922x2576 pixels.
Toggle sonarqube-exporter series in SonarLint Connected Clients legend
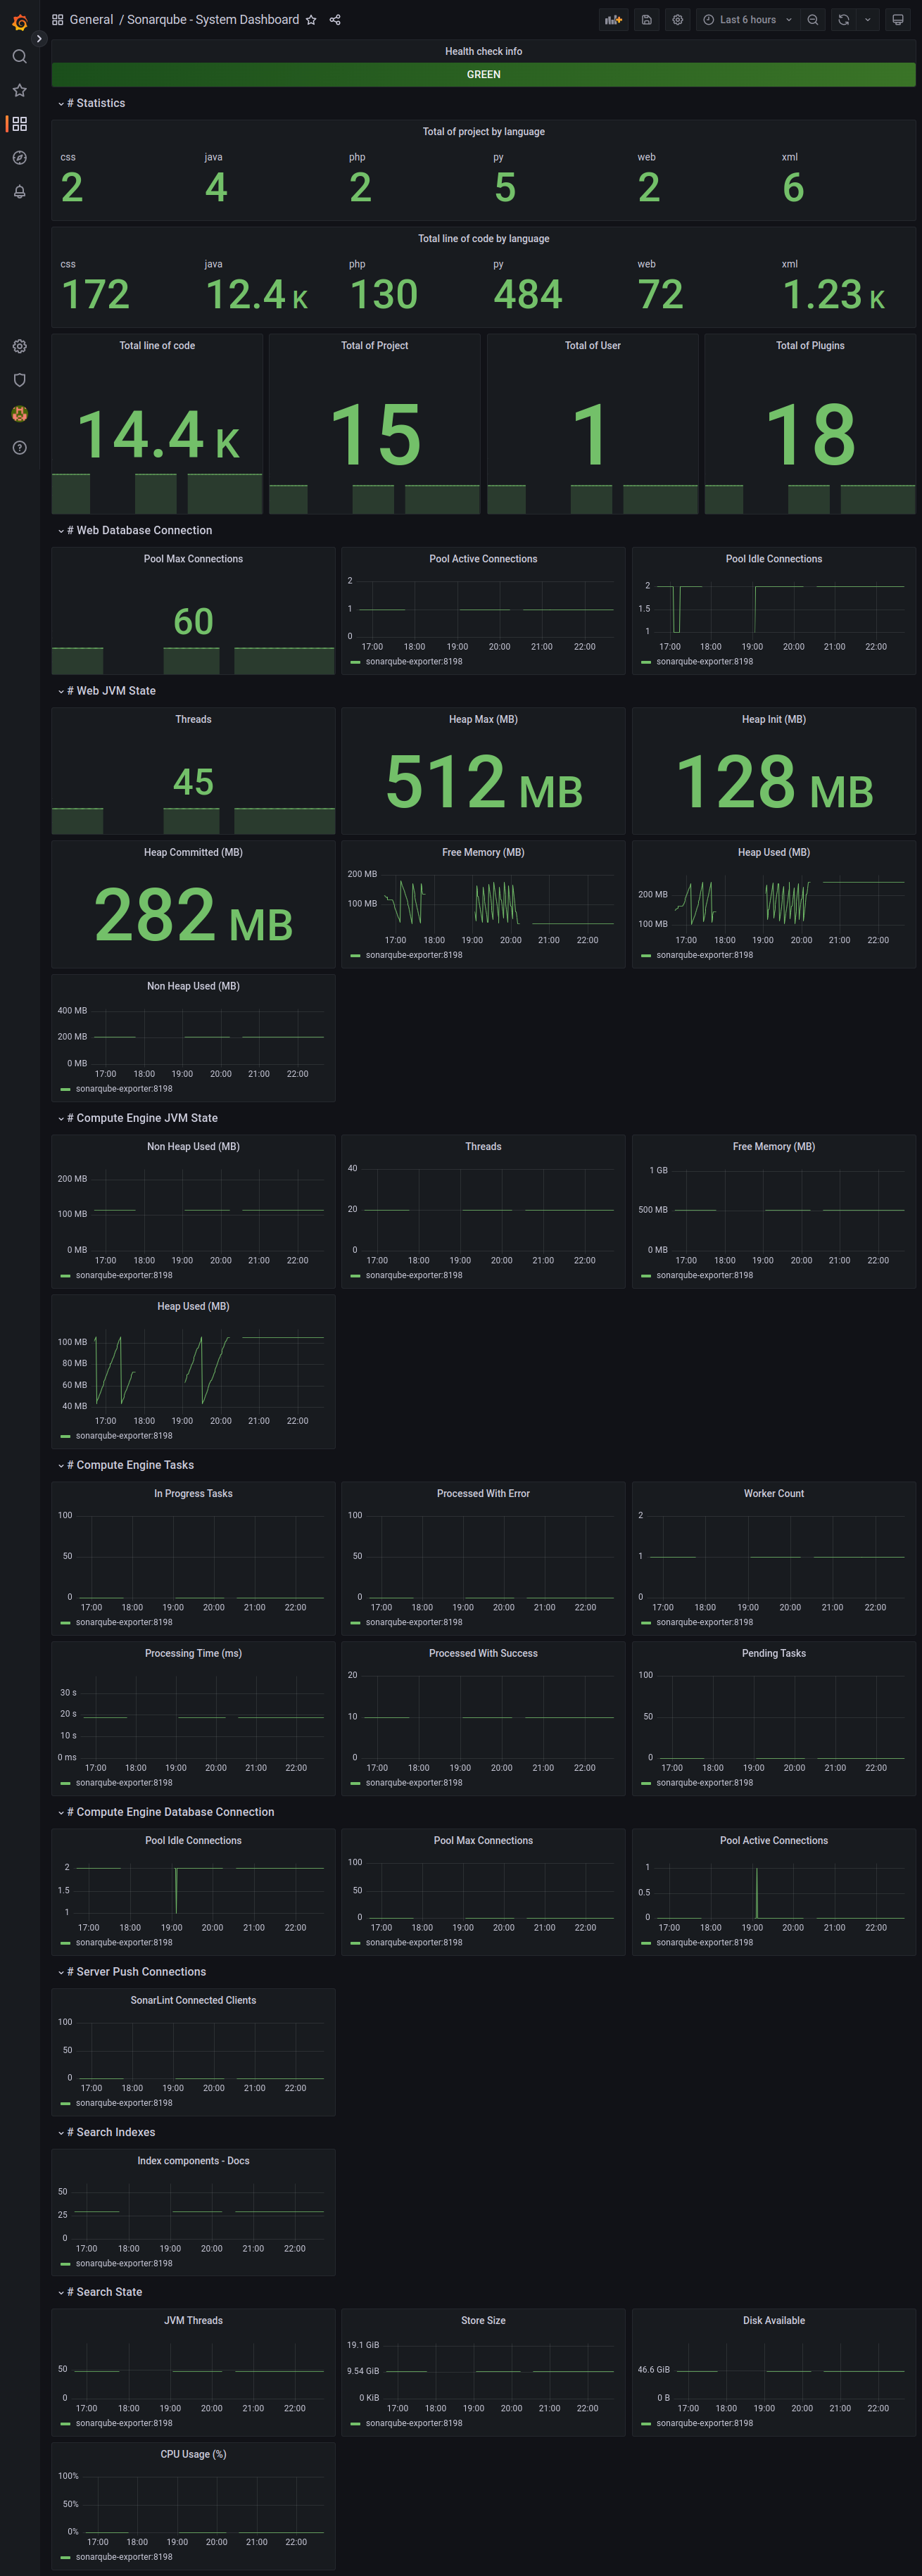pyautogui.click(x=124, y=2103)
